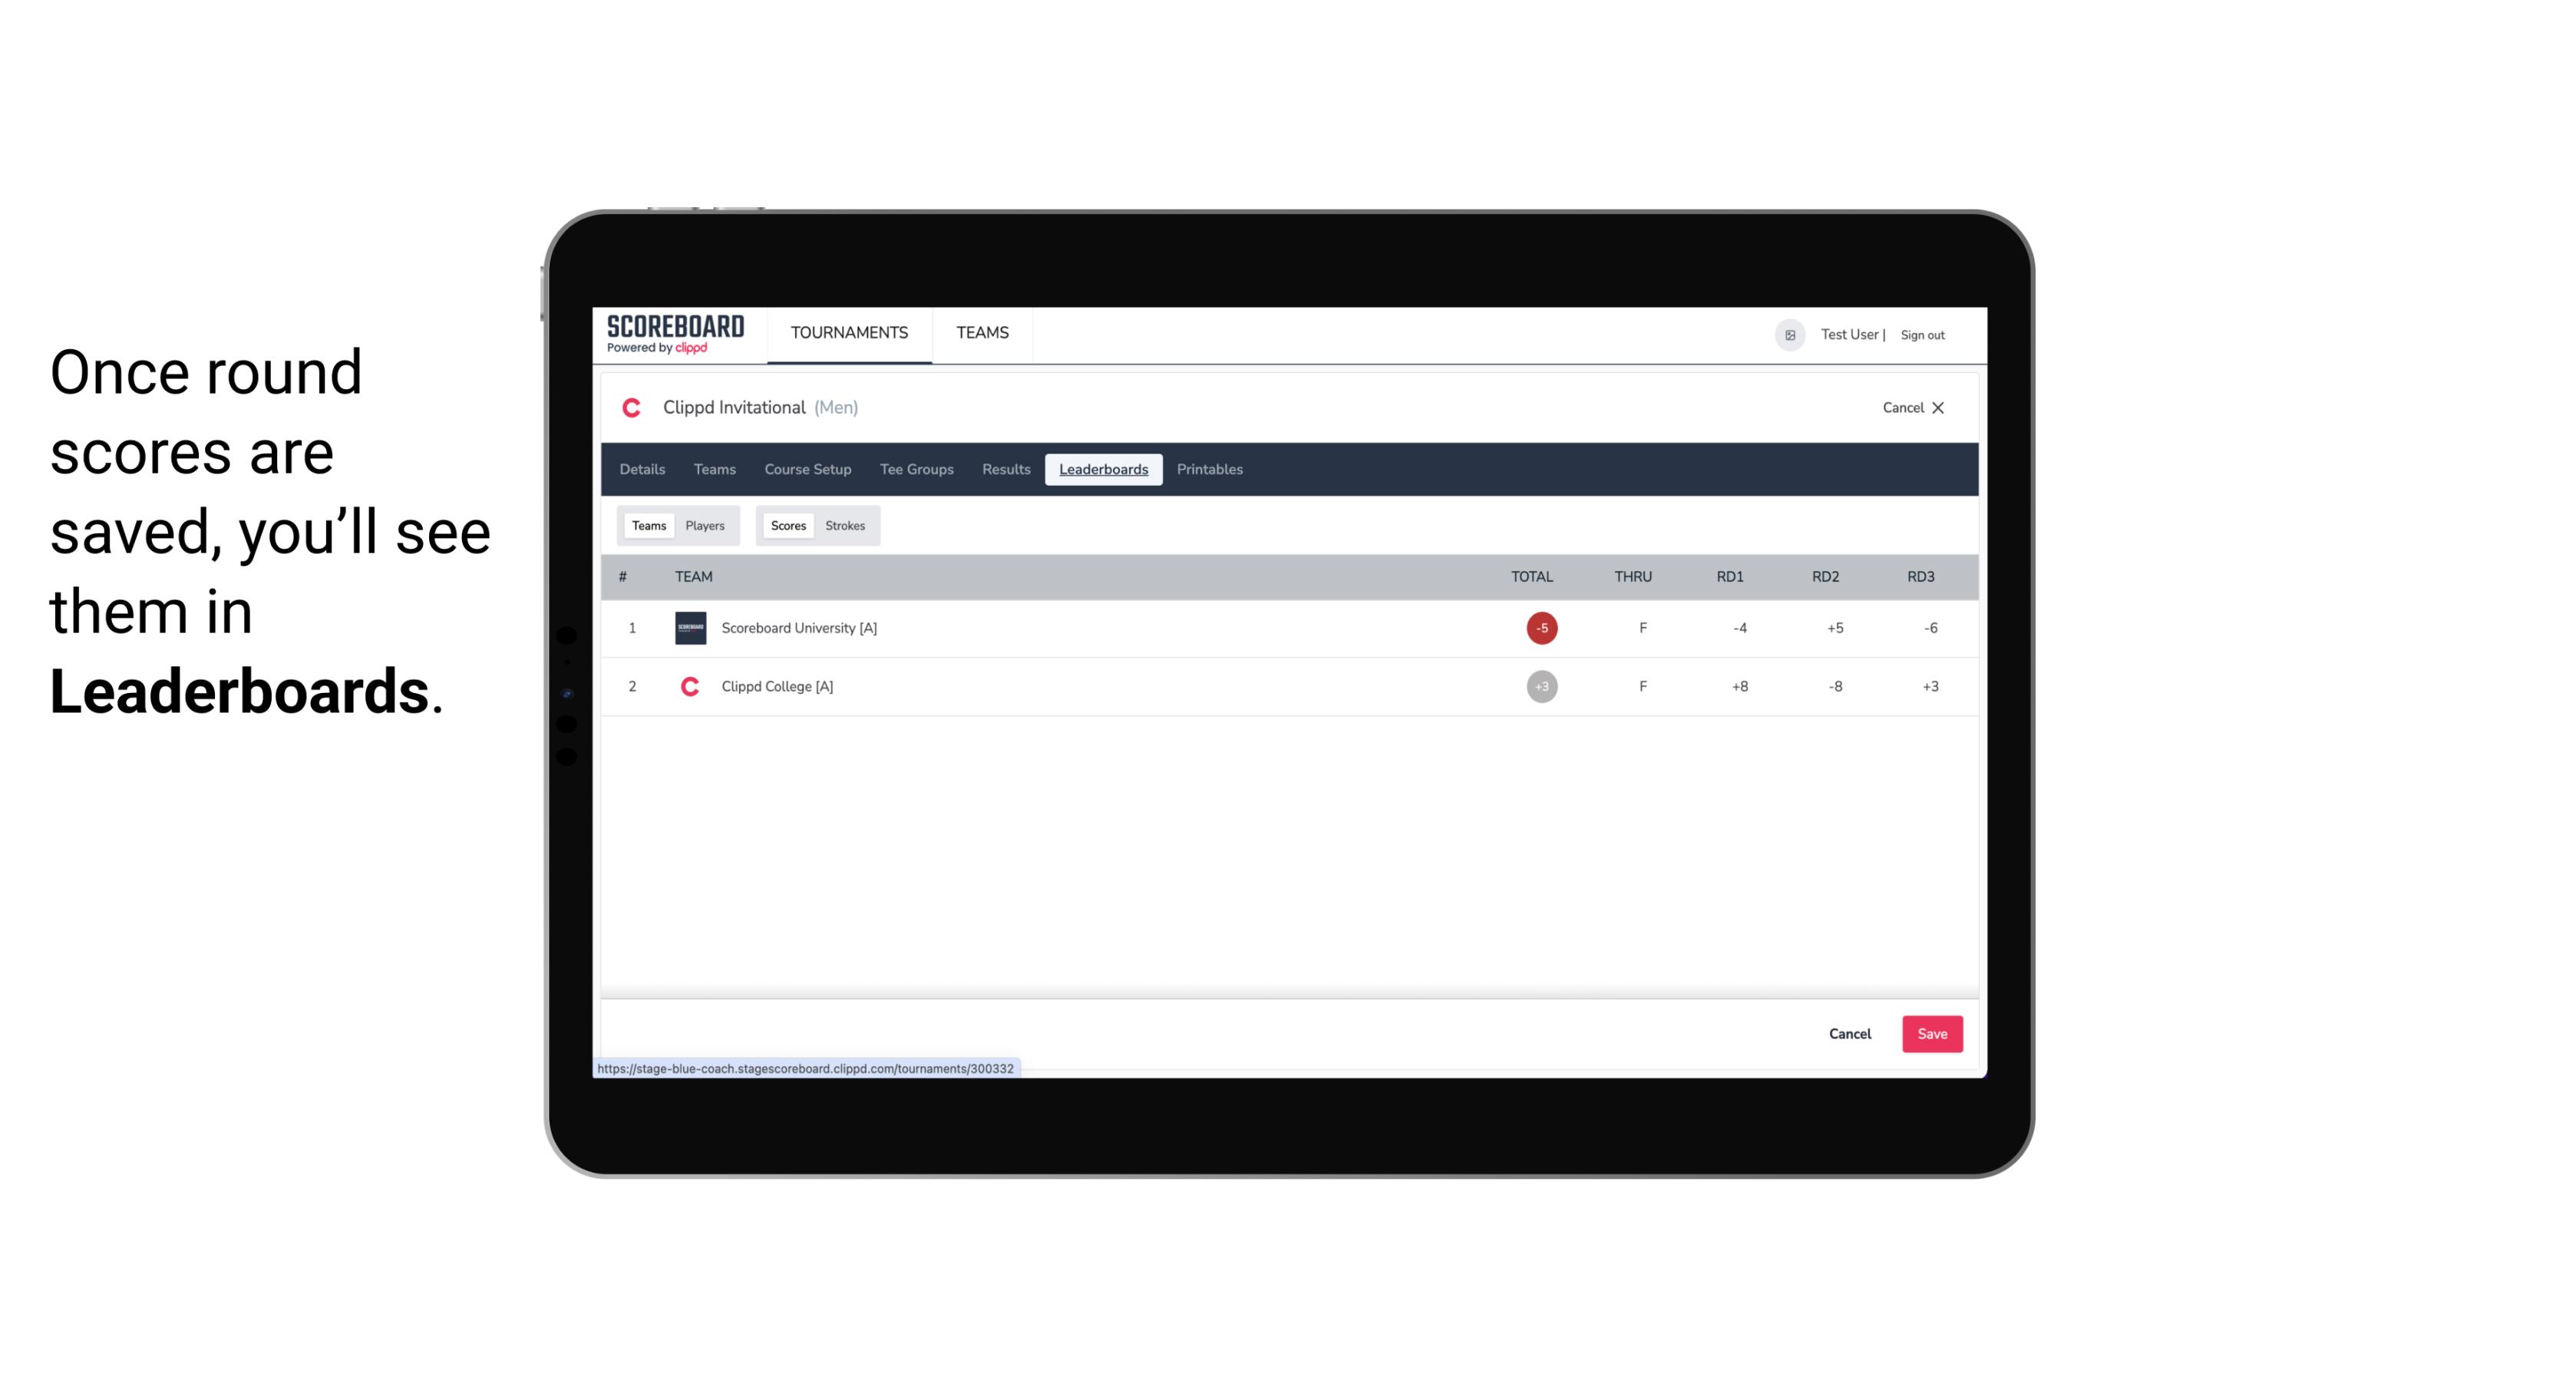Image resolution: width=2576 pixels, height=1386 pixels.
Task: Toggle to Results tab view
Action: 1004,470
